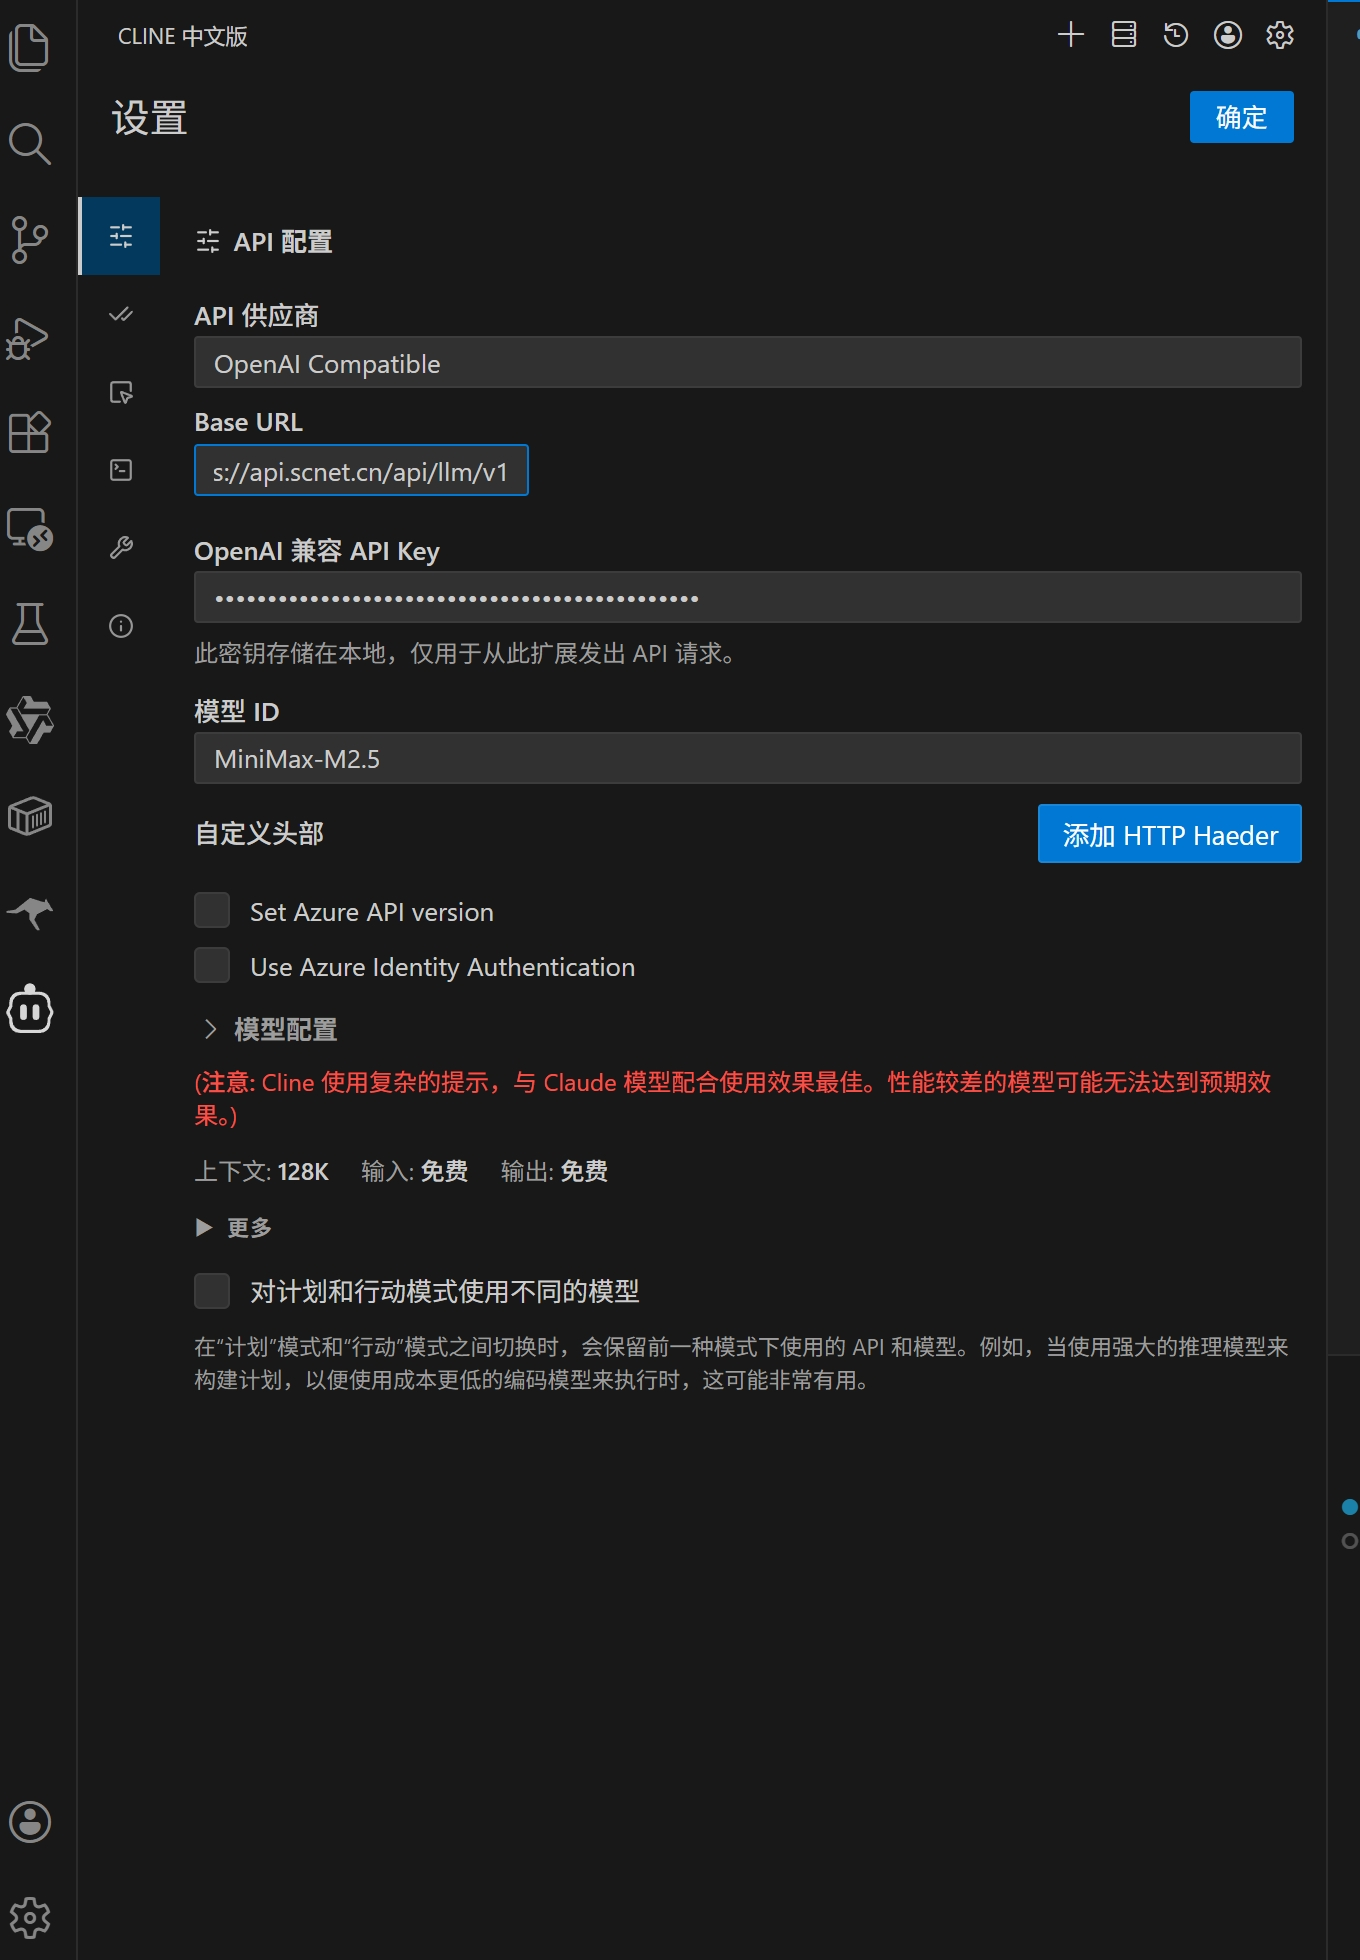Open the Testing flask icon
1360x1960 pixels.
point(29,624)
